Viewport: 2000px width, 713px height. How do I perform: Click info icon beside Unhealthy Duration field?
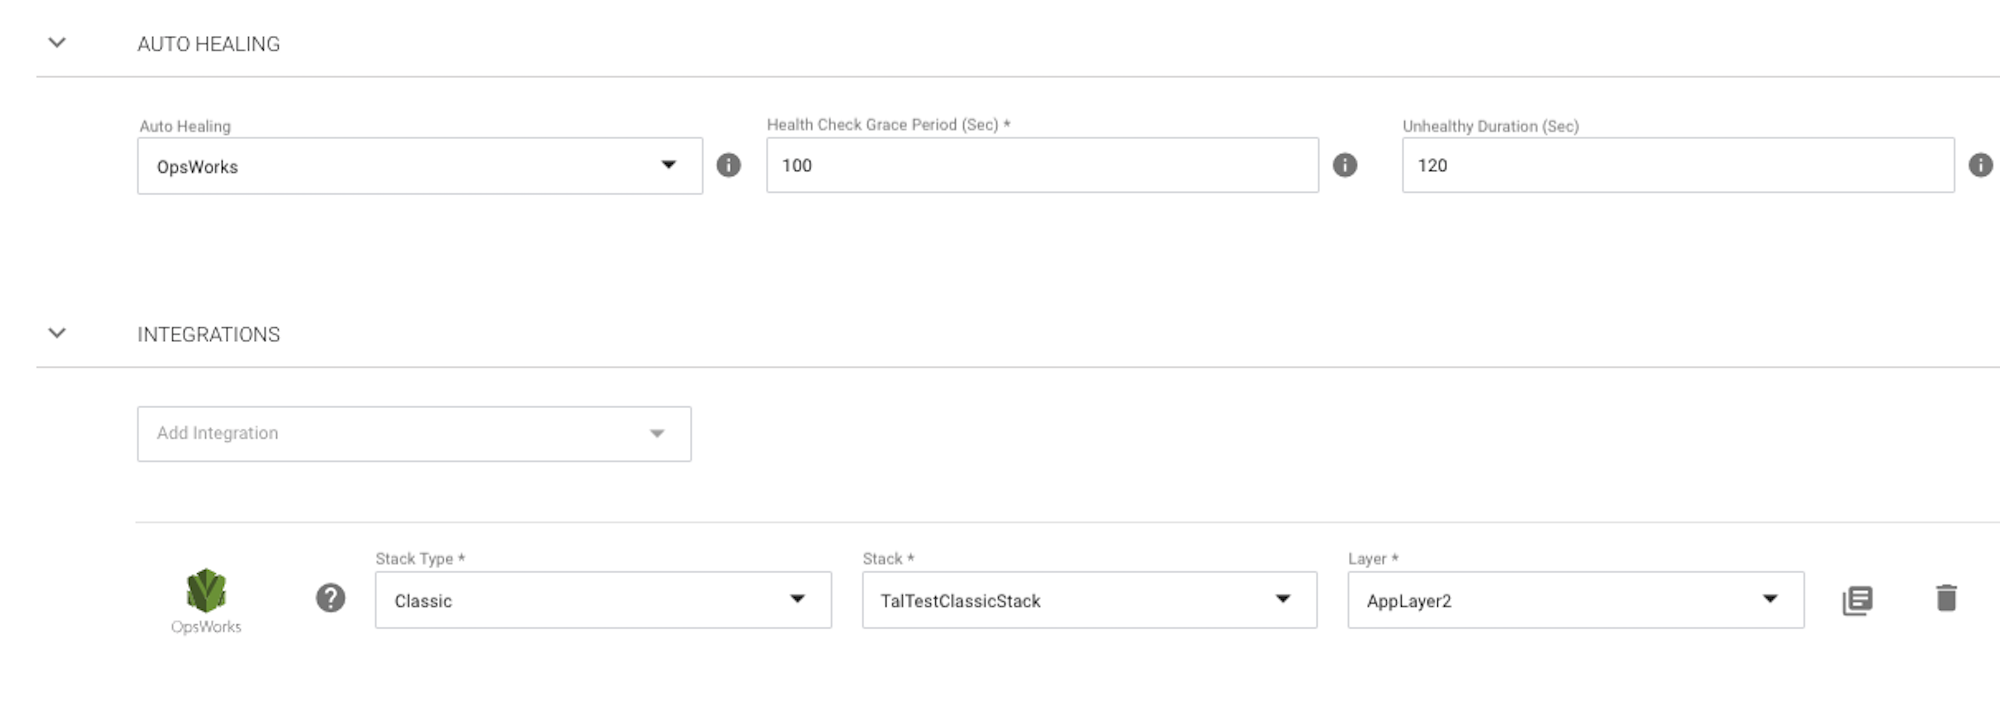[1980, 165]
